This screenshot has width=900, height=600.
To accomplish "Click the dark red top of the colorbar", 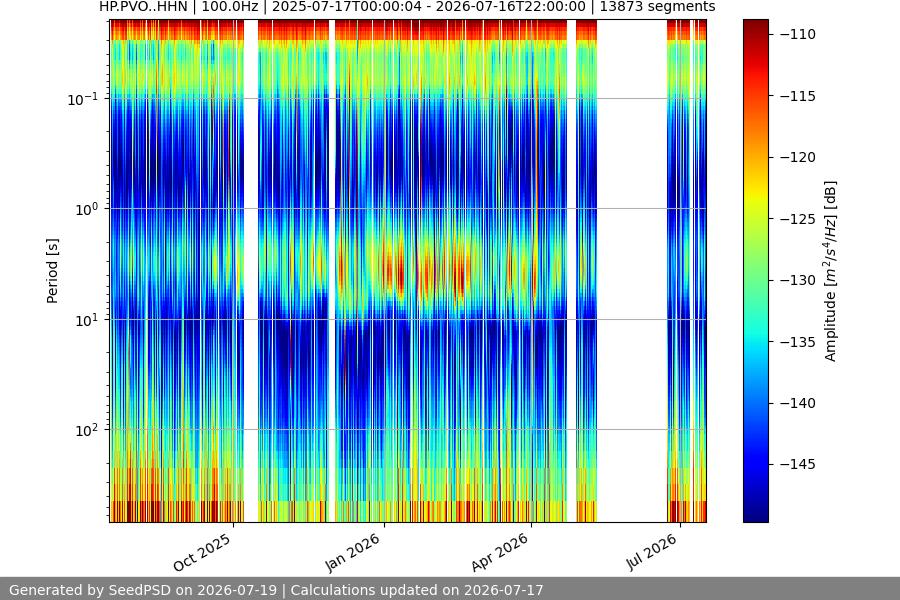I will (x=755, y=26).
